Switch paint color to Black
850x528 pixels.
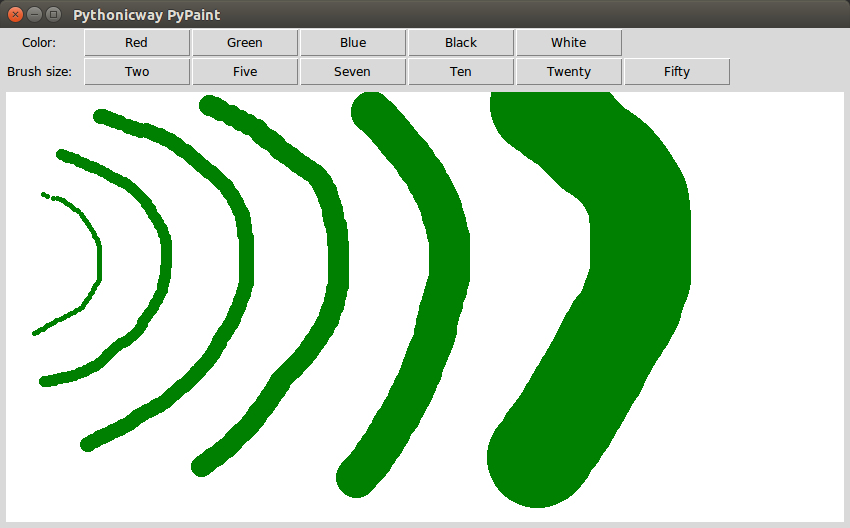coord(460,43)
